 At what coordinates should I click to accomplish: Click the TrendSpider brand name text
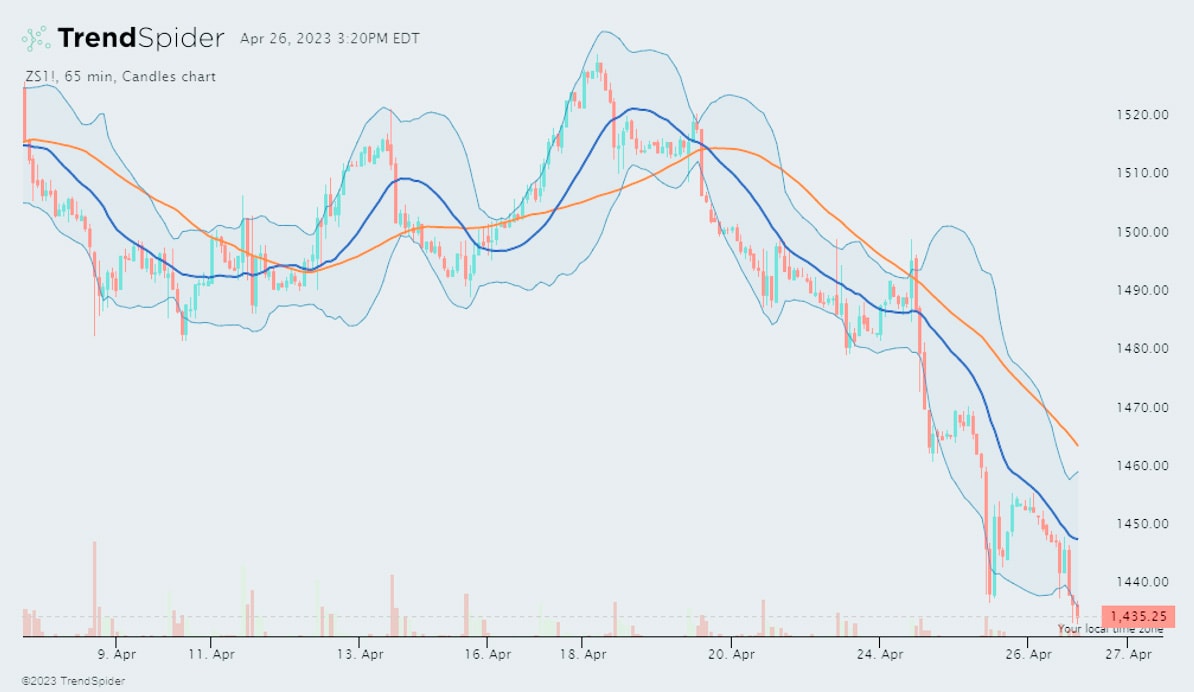pyautogui.click(x=140, y=38)
